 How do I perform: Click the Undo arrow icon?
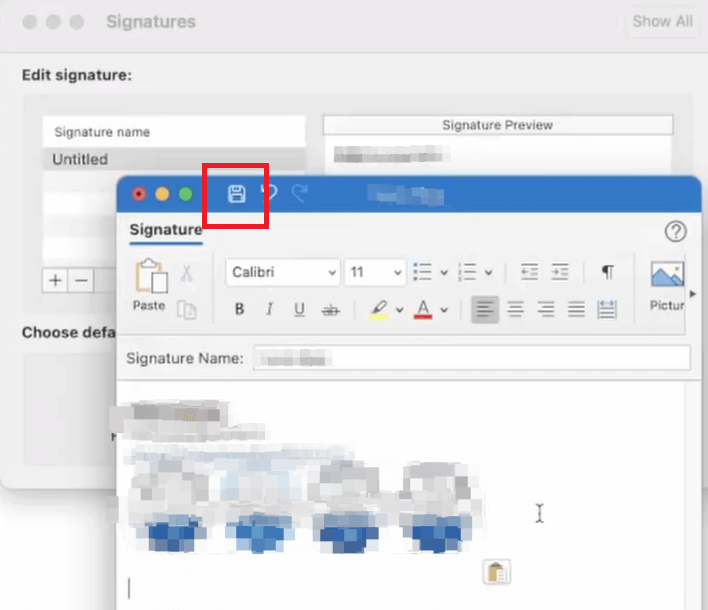(x=268, y=194)
